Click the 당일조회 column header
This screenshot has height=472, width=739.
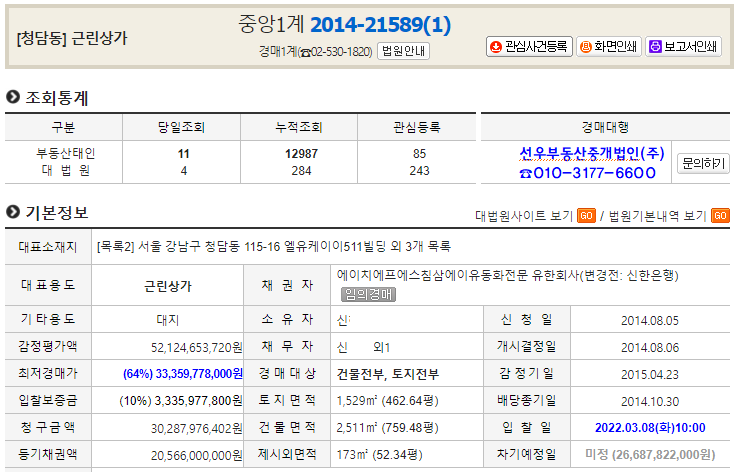coord(181,127)
